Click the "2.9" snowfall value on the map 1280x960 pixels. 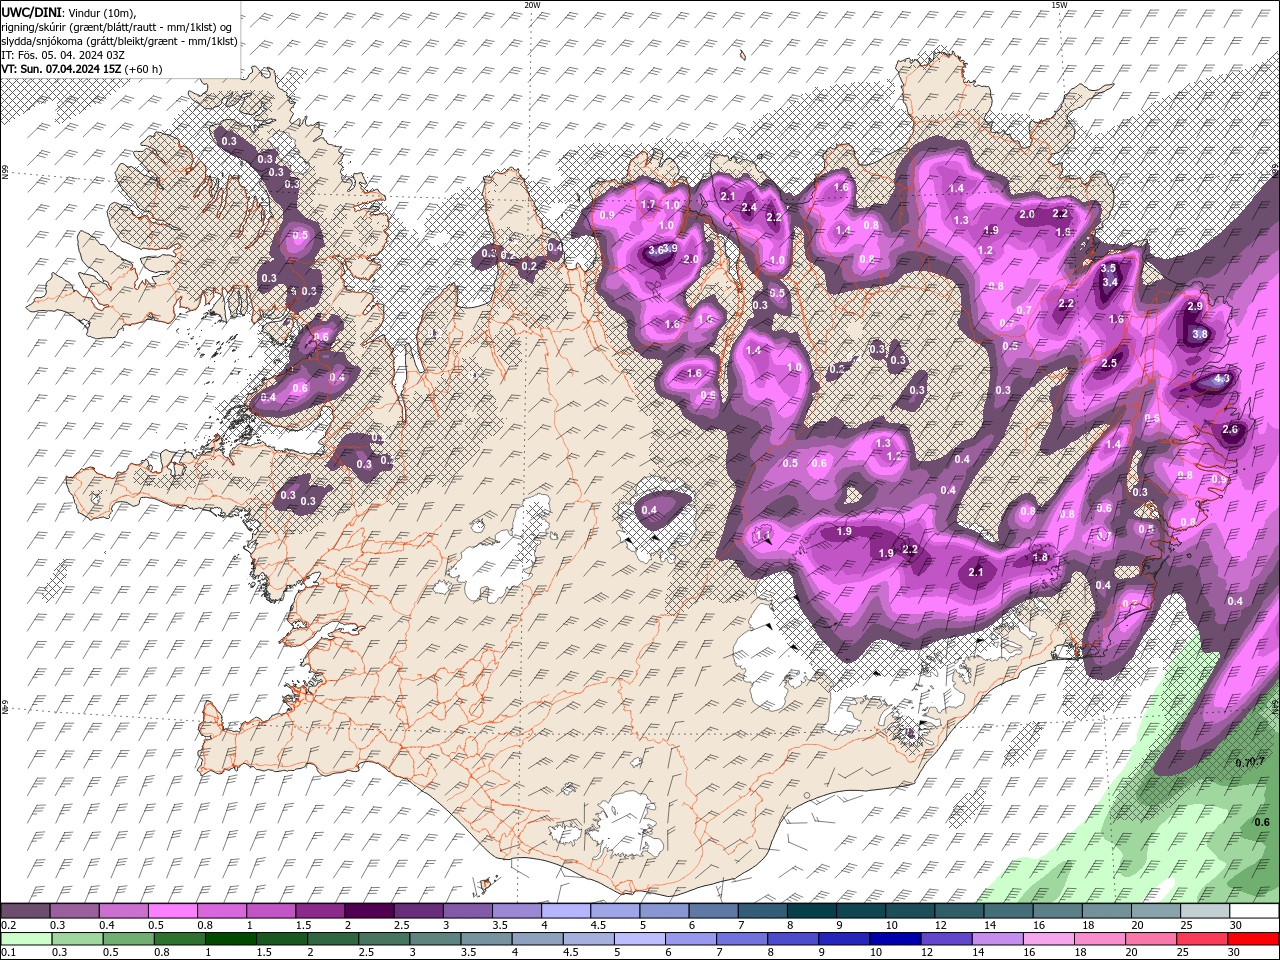point(1194,306)
